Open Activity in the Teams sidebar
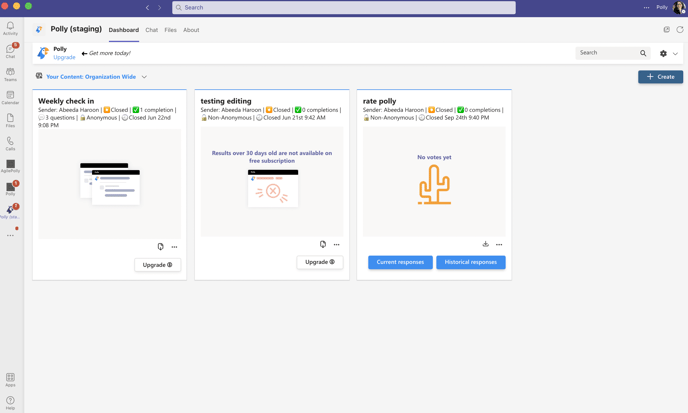688x413 pixels. tap(10, 28)
